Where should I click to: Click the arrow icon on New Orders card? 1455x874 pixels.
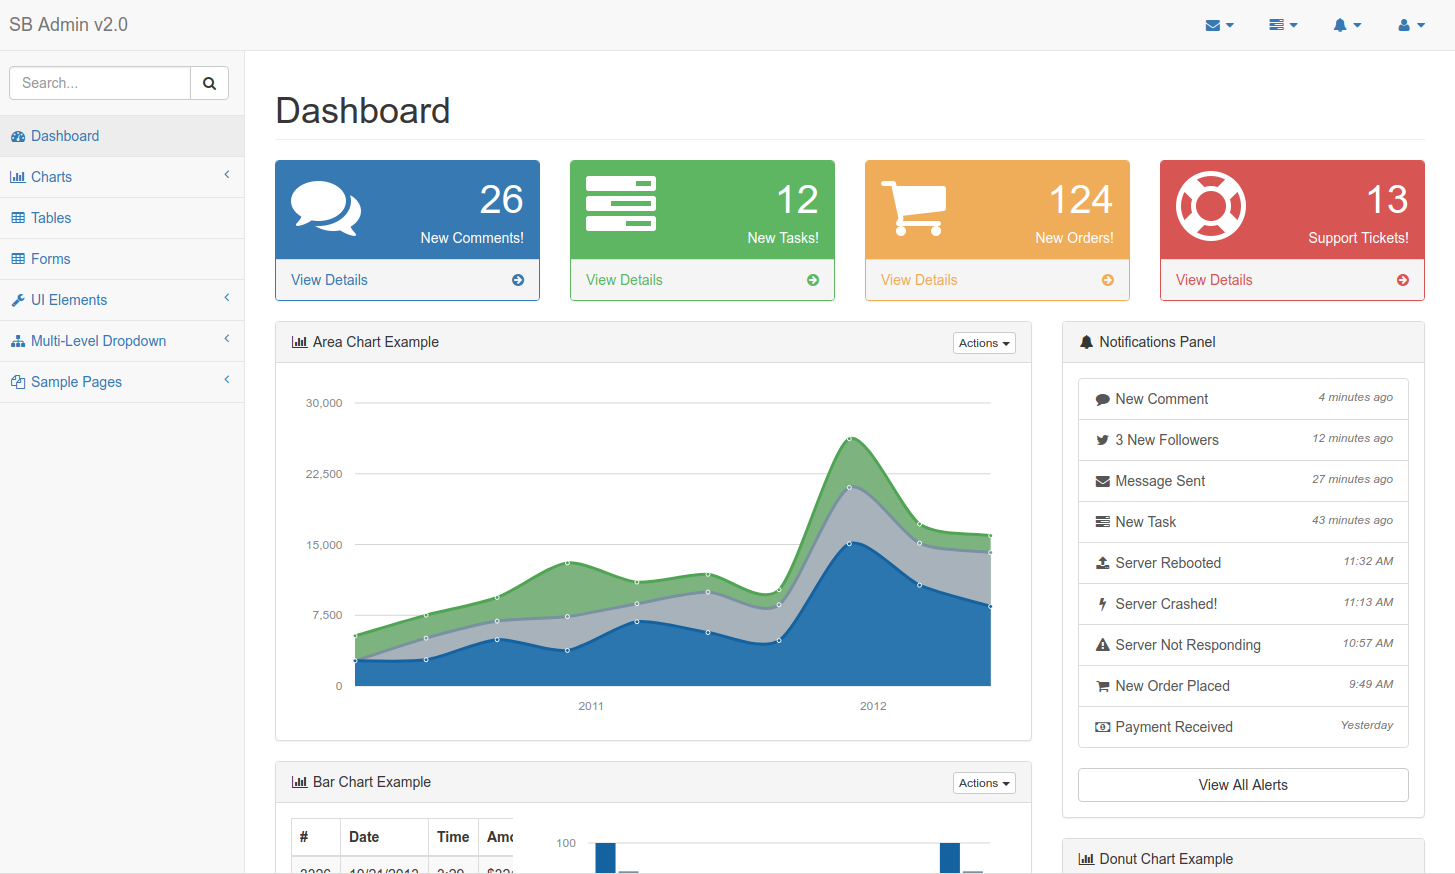click(1108, 280)
